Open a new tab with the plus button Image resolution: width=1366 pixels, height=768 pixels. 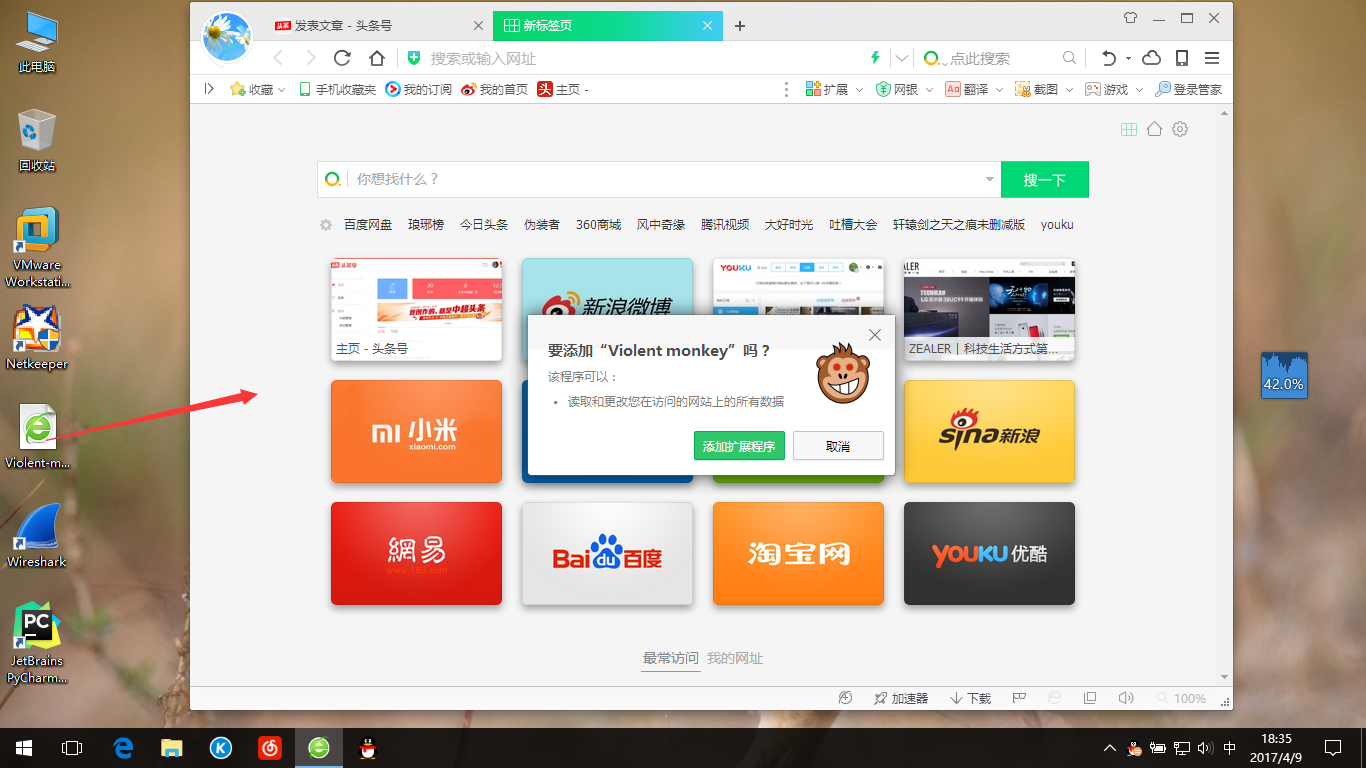point(740,26)
